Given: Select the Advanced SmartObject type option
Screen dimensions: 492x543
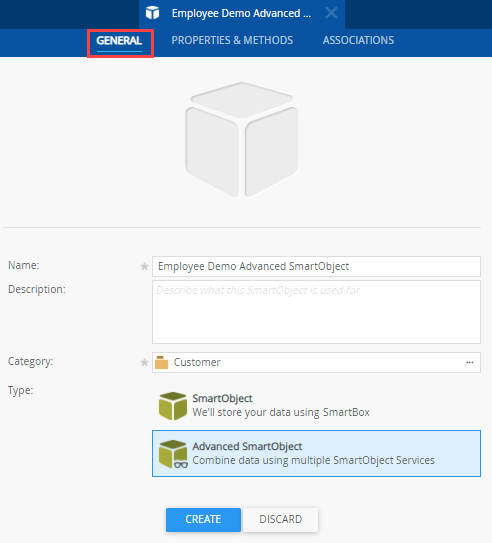Looking at the screenshot, I should tap(316, 453).
